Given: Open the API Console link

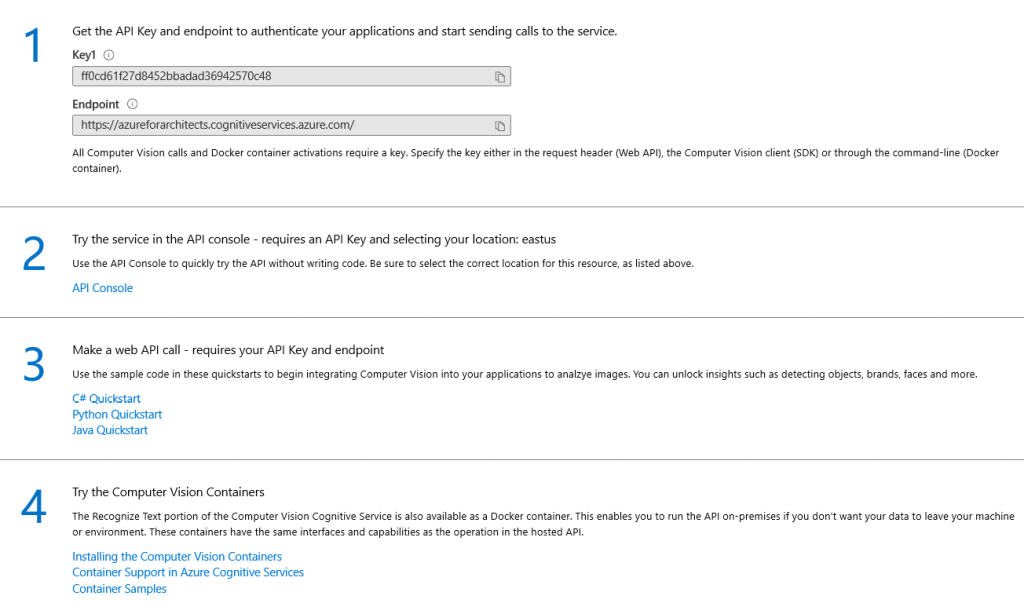Looking at the screenshot, I should 102,288.
